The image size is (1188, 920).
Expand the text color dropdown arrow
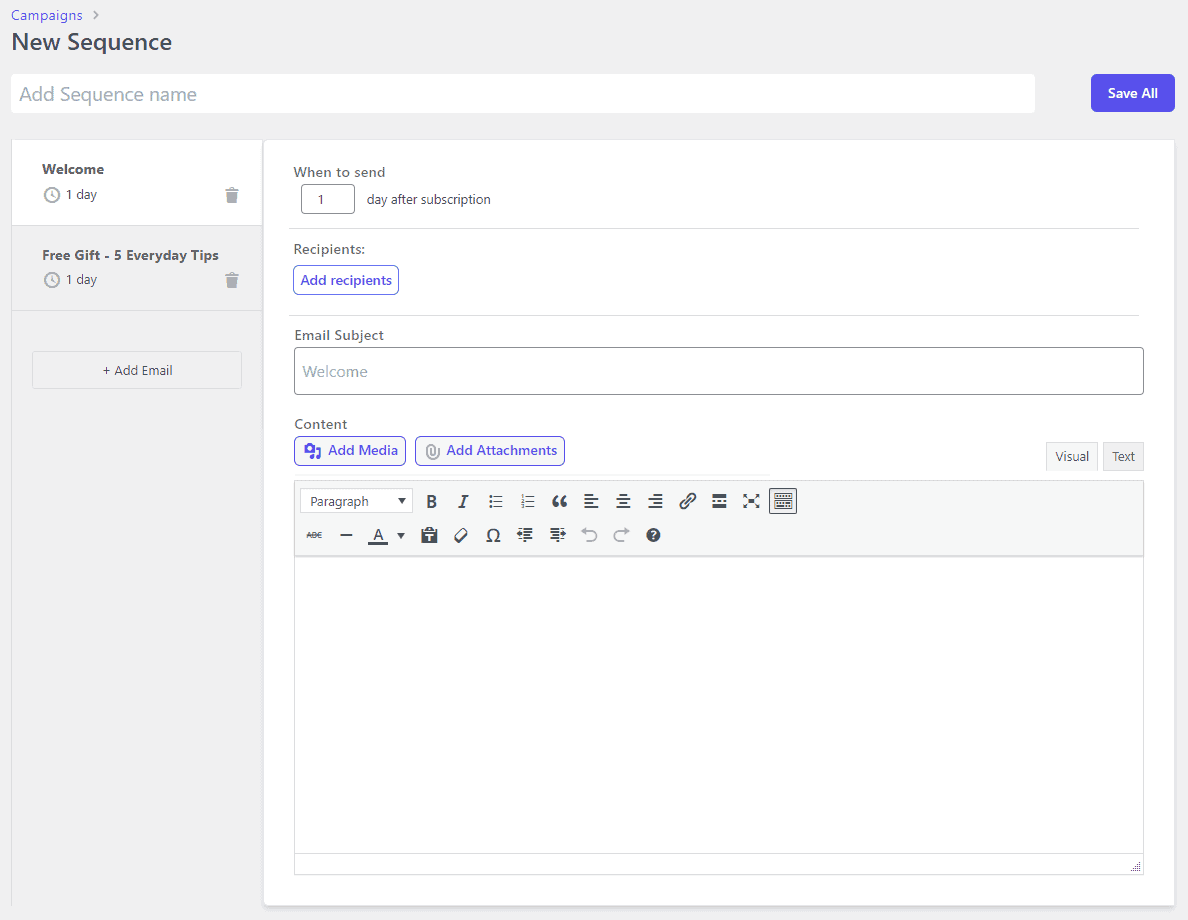(401, 536)
